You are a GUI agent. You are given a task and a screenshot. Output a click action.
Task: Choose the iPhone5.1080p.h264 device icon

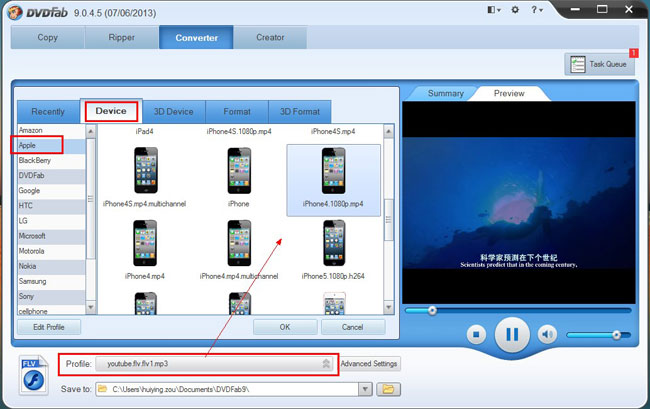click(x=334, y=243)
